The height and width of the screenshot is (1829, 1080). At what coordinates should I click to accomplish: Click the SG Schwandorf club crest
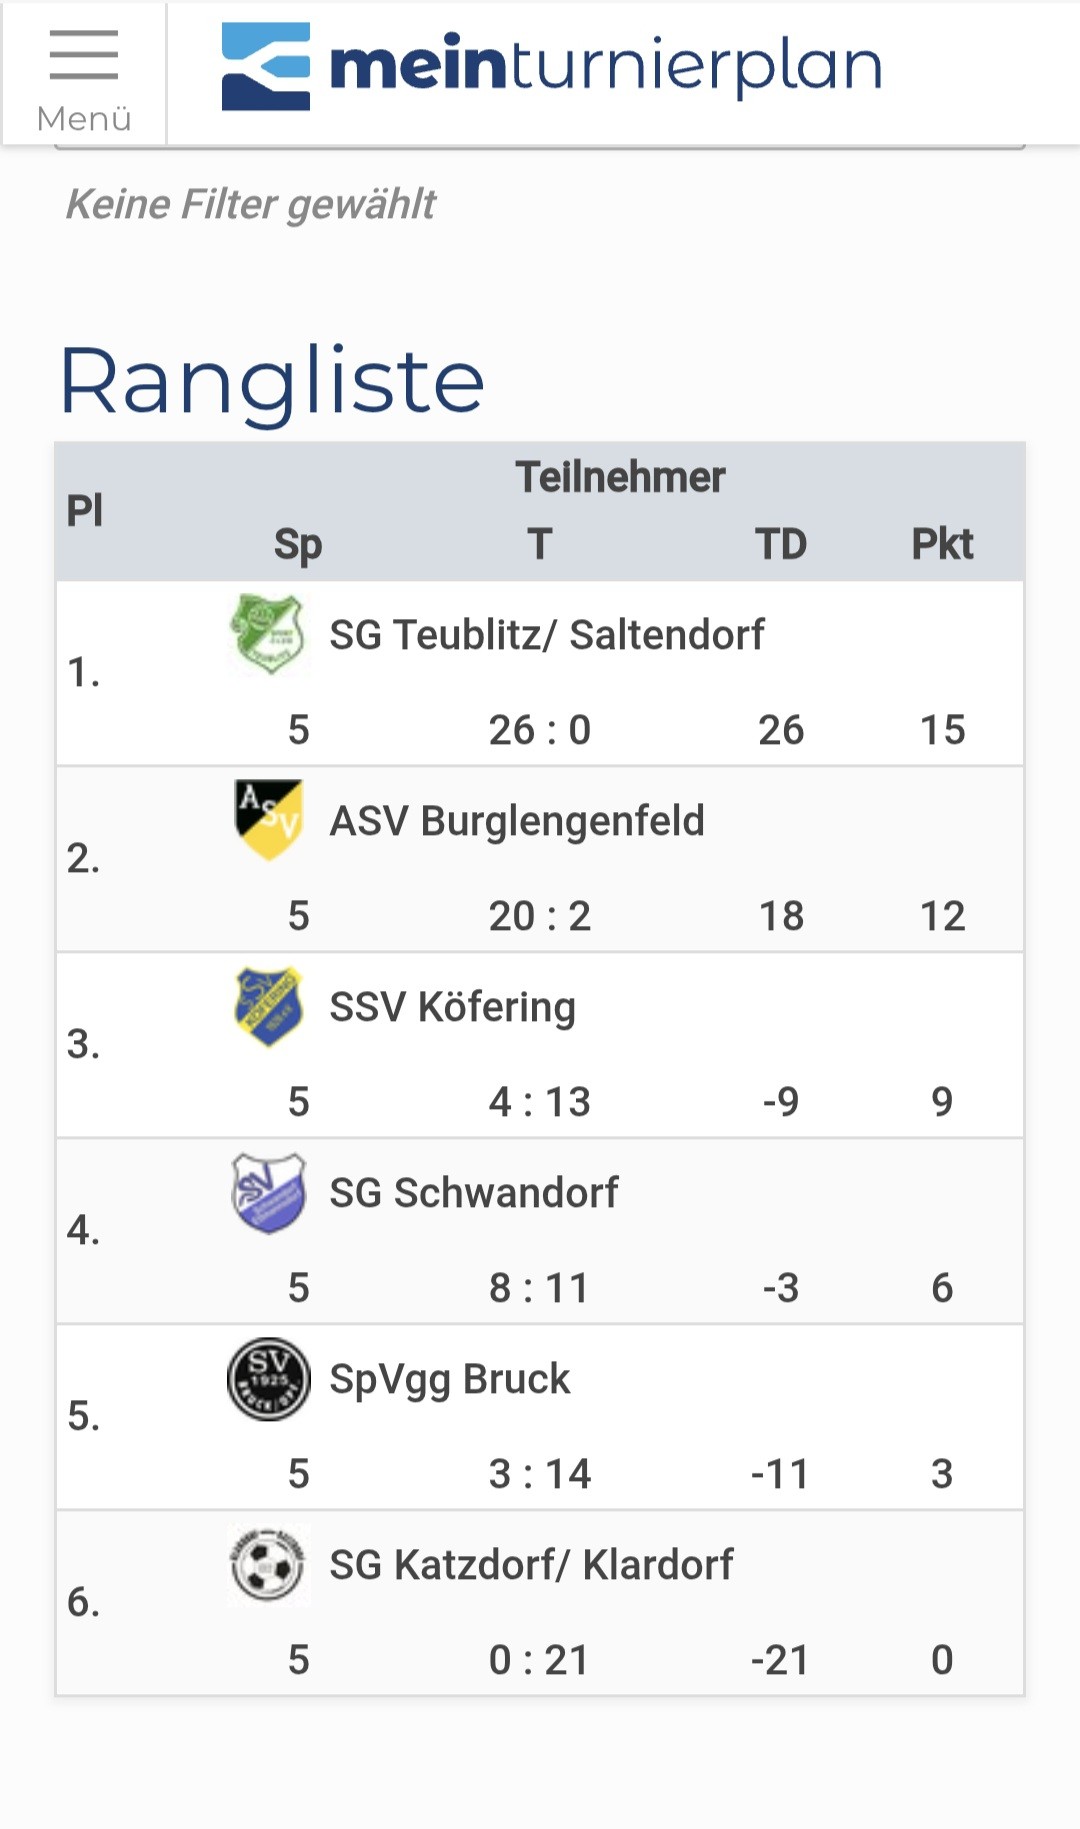click(x=267, y=1192)
